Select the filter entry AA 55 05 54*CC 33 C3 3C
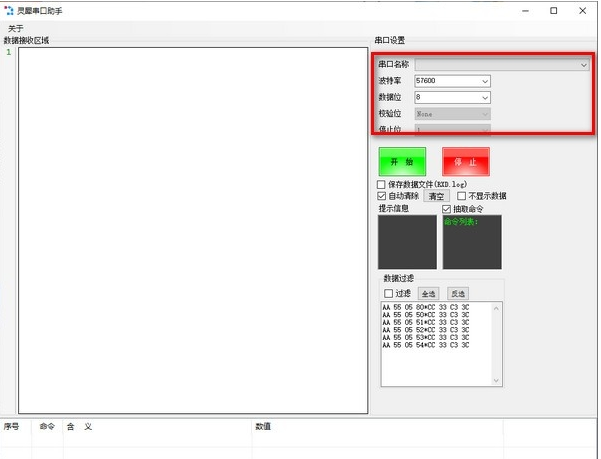Screen dimensions: 601x459 (426, 345)
